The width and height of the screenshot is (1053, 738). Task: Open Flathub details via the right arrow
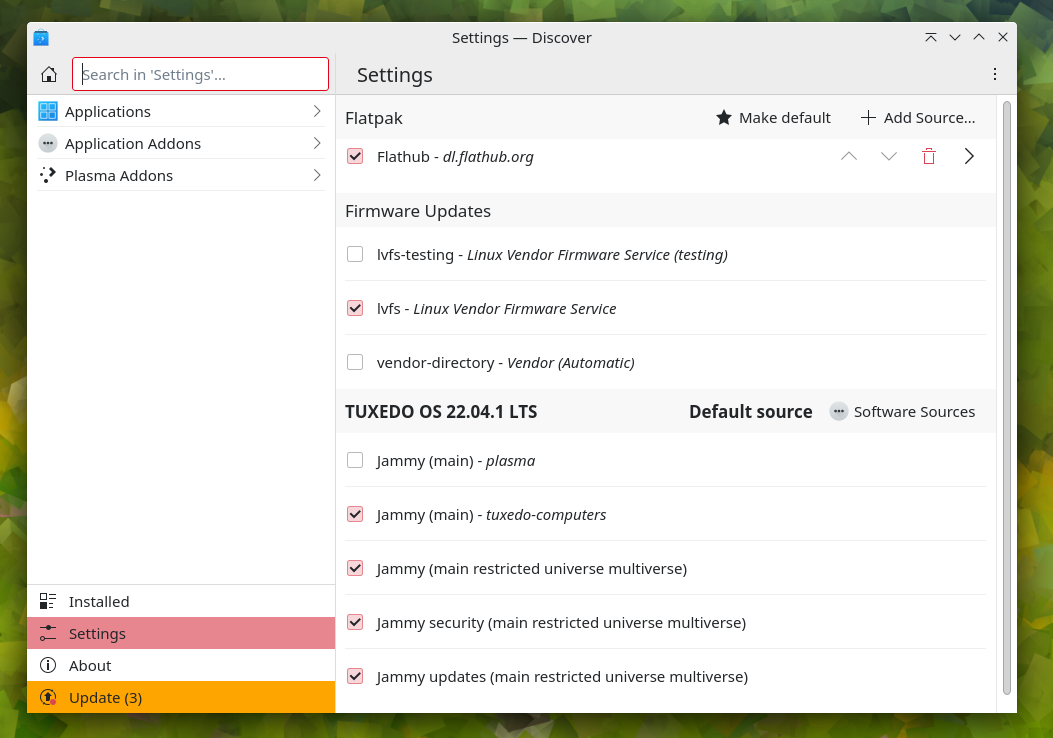[968, 156]
